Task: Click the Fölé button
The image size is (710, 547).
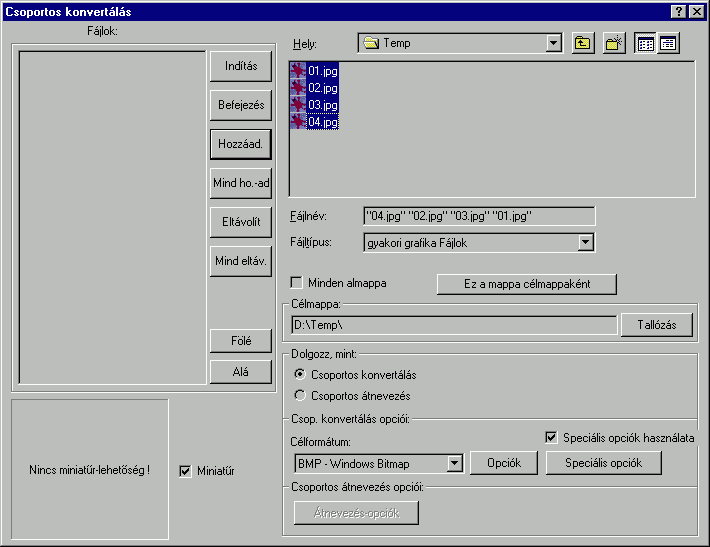Action: point(241,341)
